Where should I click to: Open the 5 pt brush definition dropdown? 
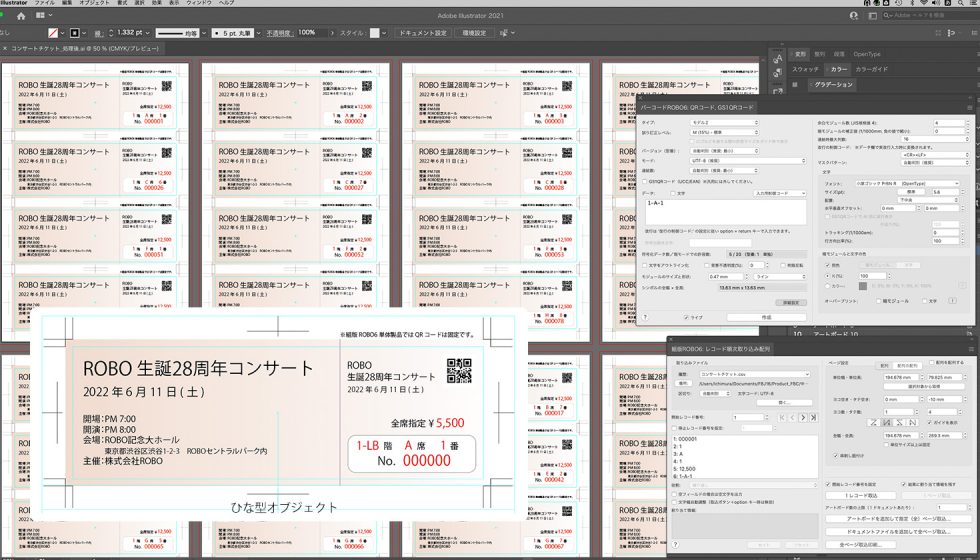tap(258, 32)
